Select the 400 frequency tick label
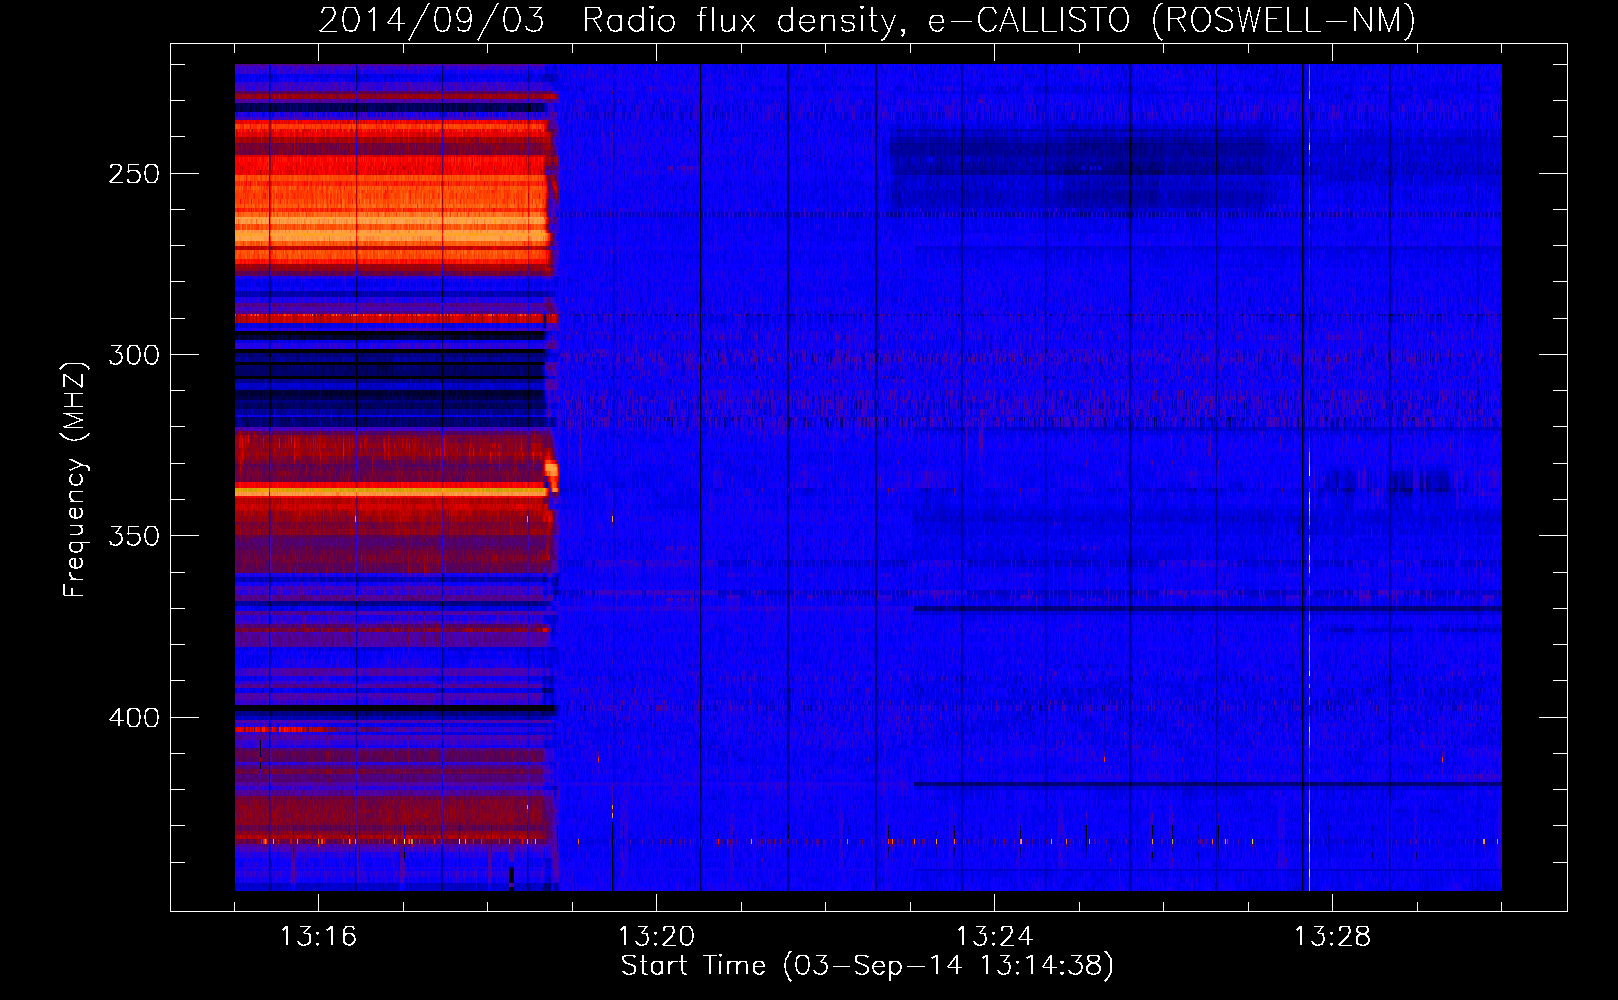 (x=134, y=718)
